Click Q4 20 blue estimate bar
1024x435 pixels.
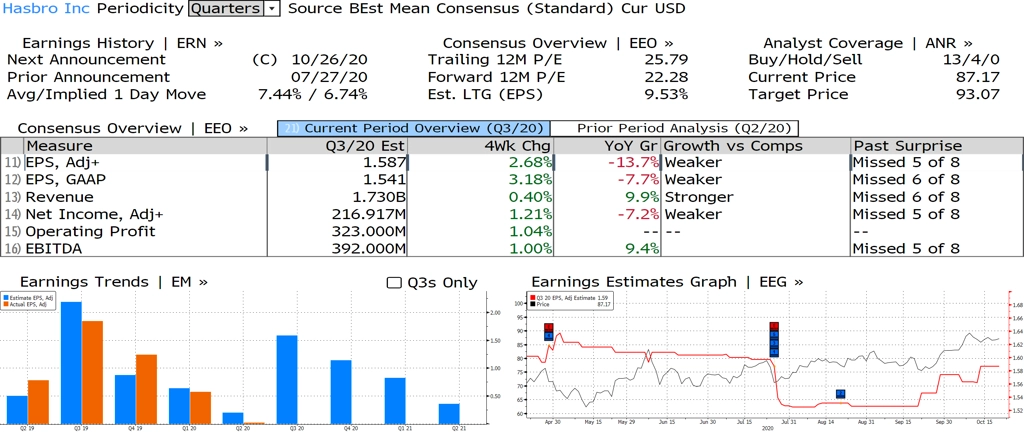click(x=340, y=392)
